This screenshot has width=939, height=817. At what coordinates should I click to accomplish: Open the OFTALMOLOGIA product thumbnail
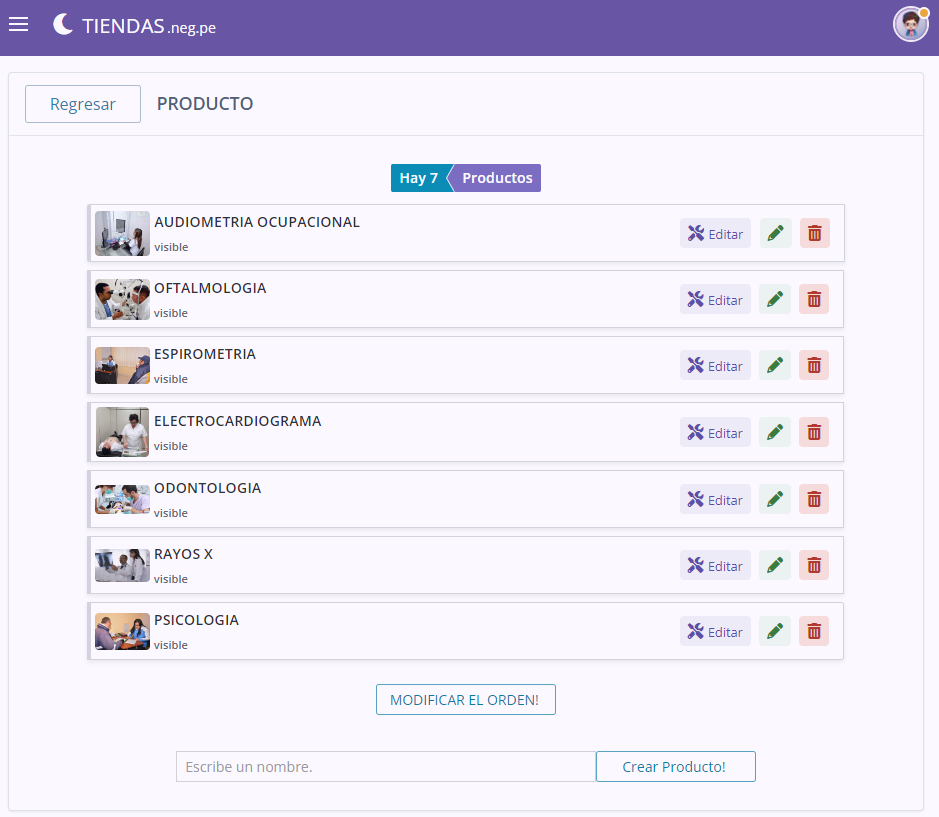122,299
